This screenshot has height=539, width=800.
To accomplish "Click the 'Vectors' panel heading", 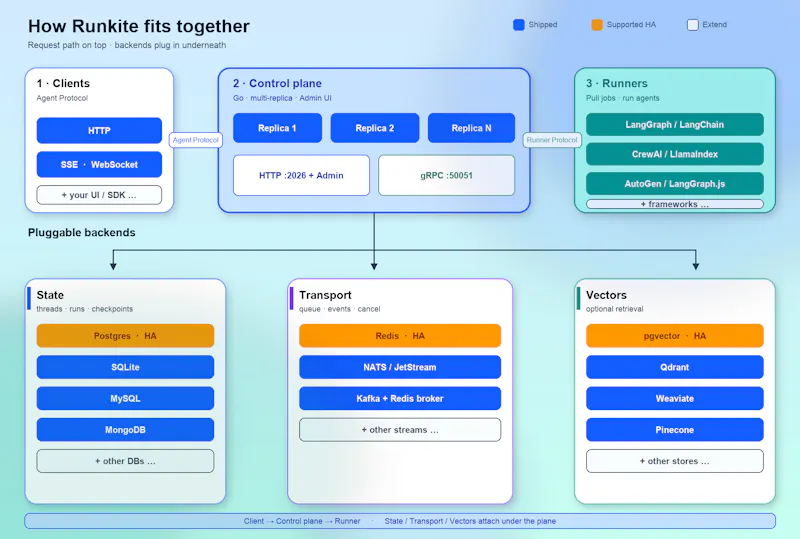I will click(606, 295).
